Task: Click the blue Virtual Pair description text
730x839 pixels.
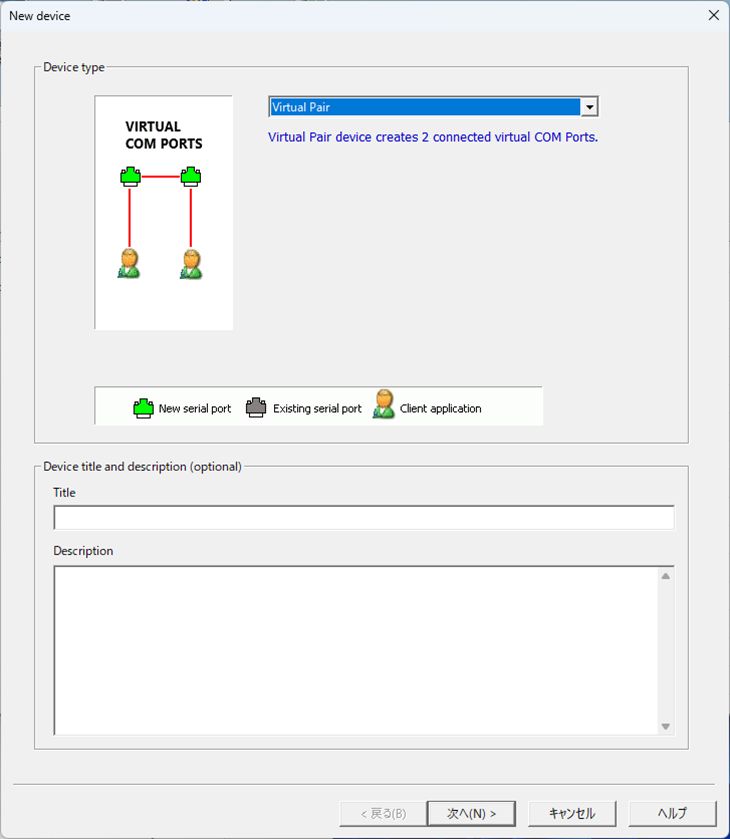Action: (433, 137)
